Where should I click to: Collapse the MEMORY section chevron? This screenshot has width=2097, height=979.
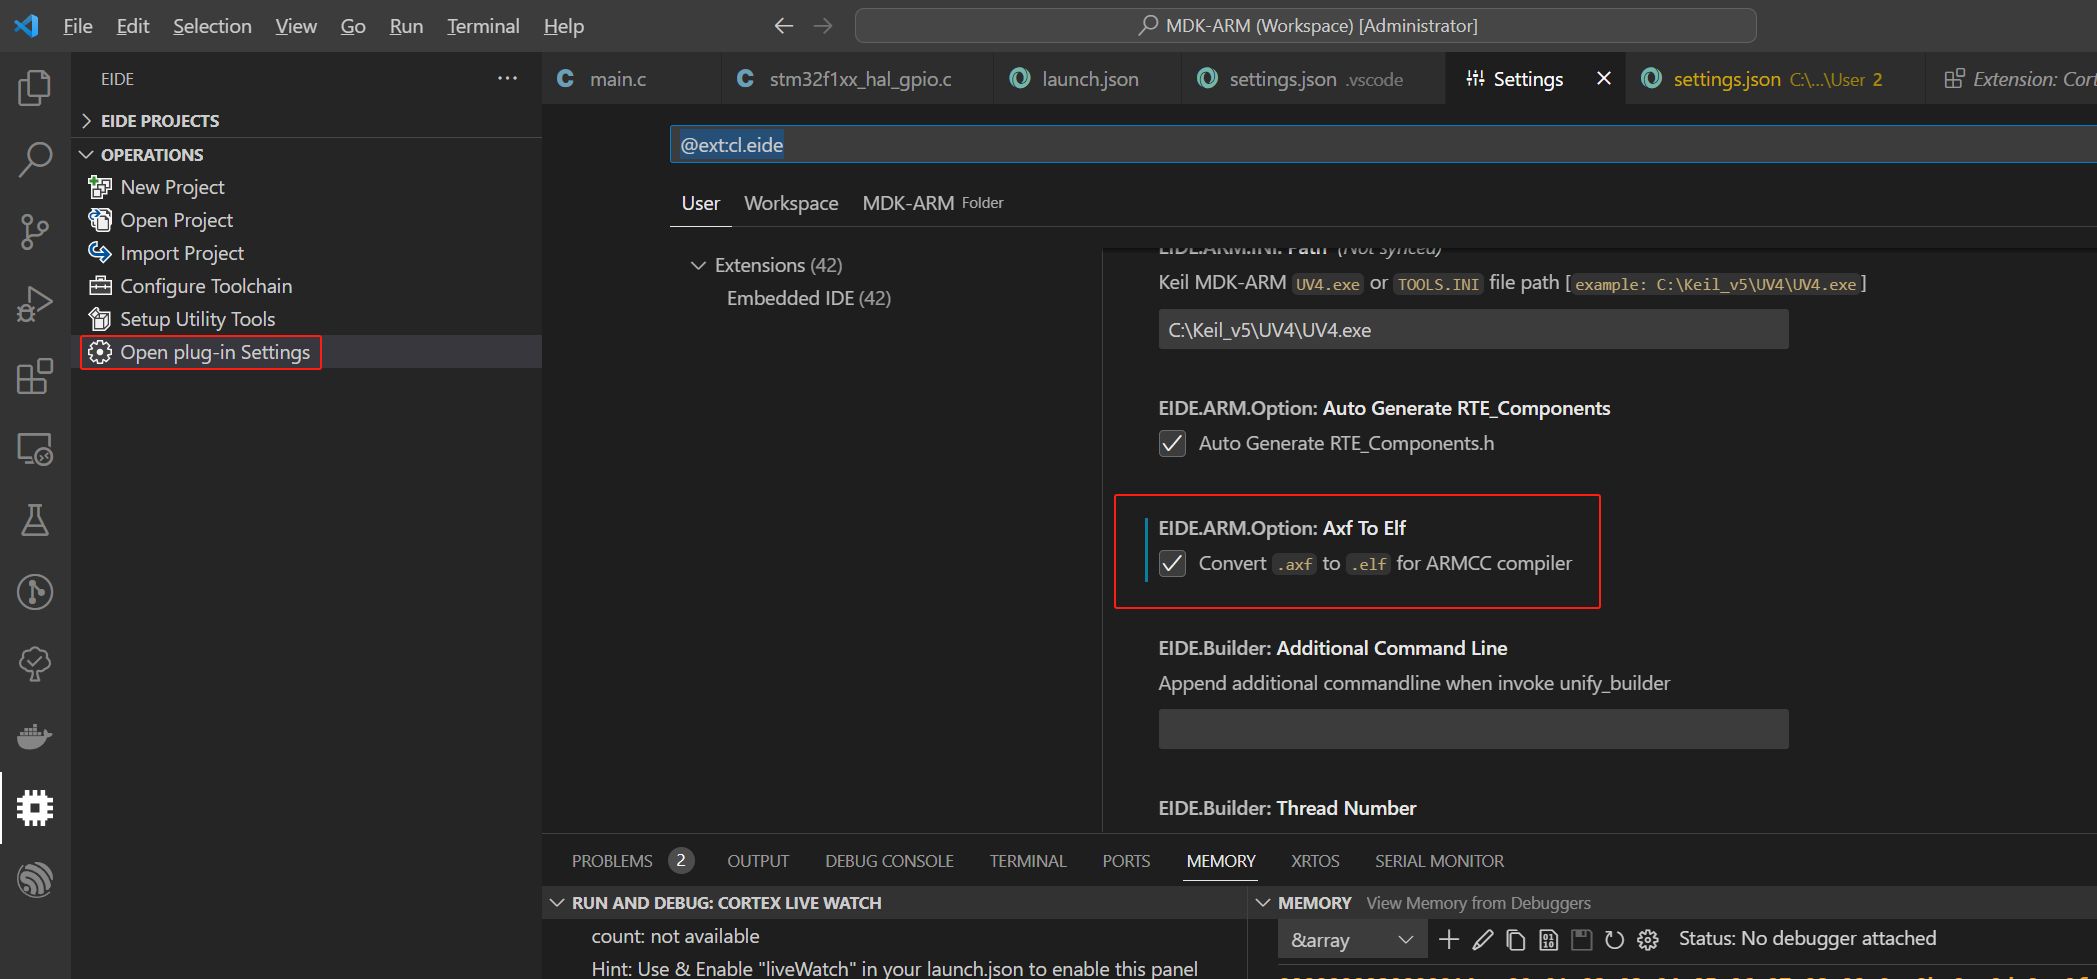pyautogui.click(x=1263, y=903)
